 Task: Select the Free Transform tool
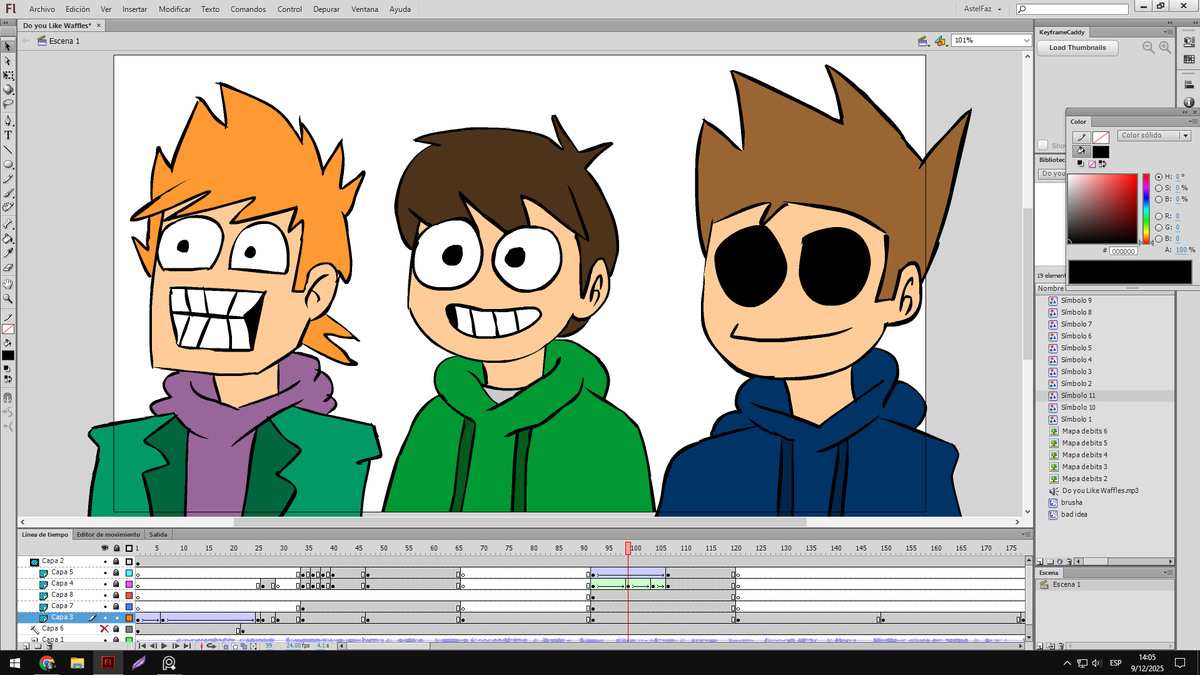pyautogui.click(x=9, y=74)
